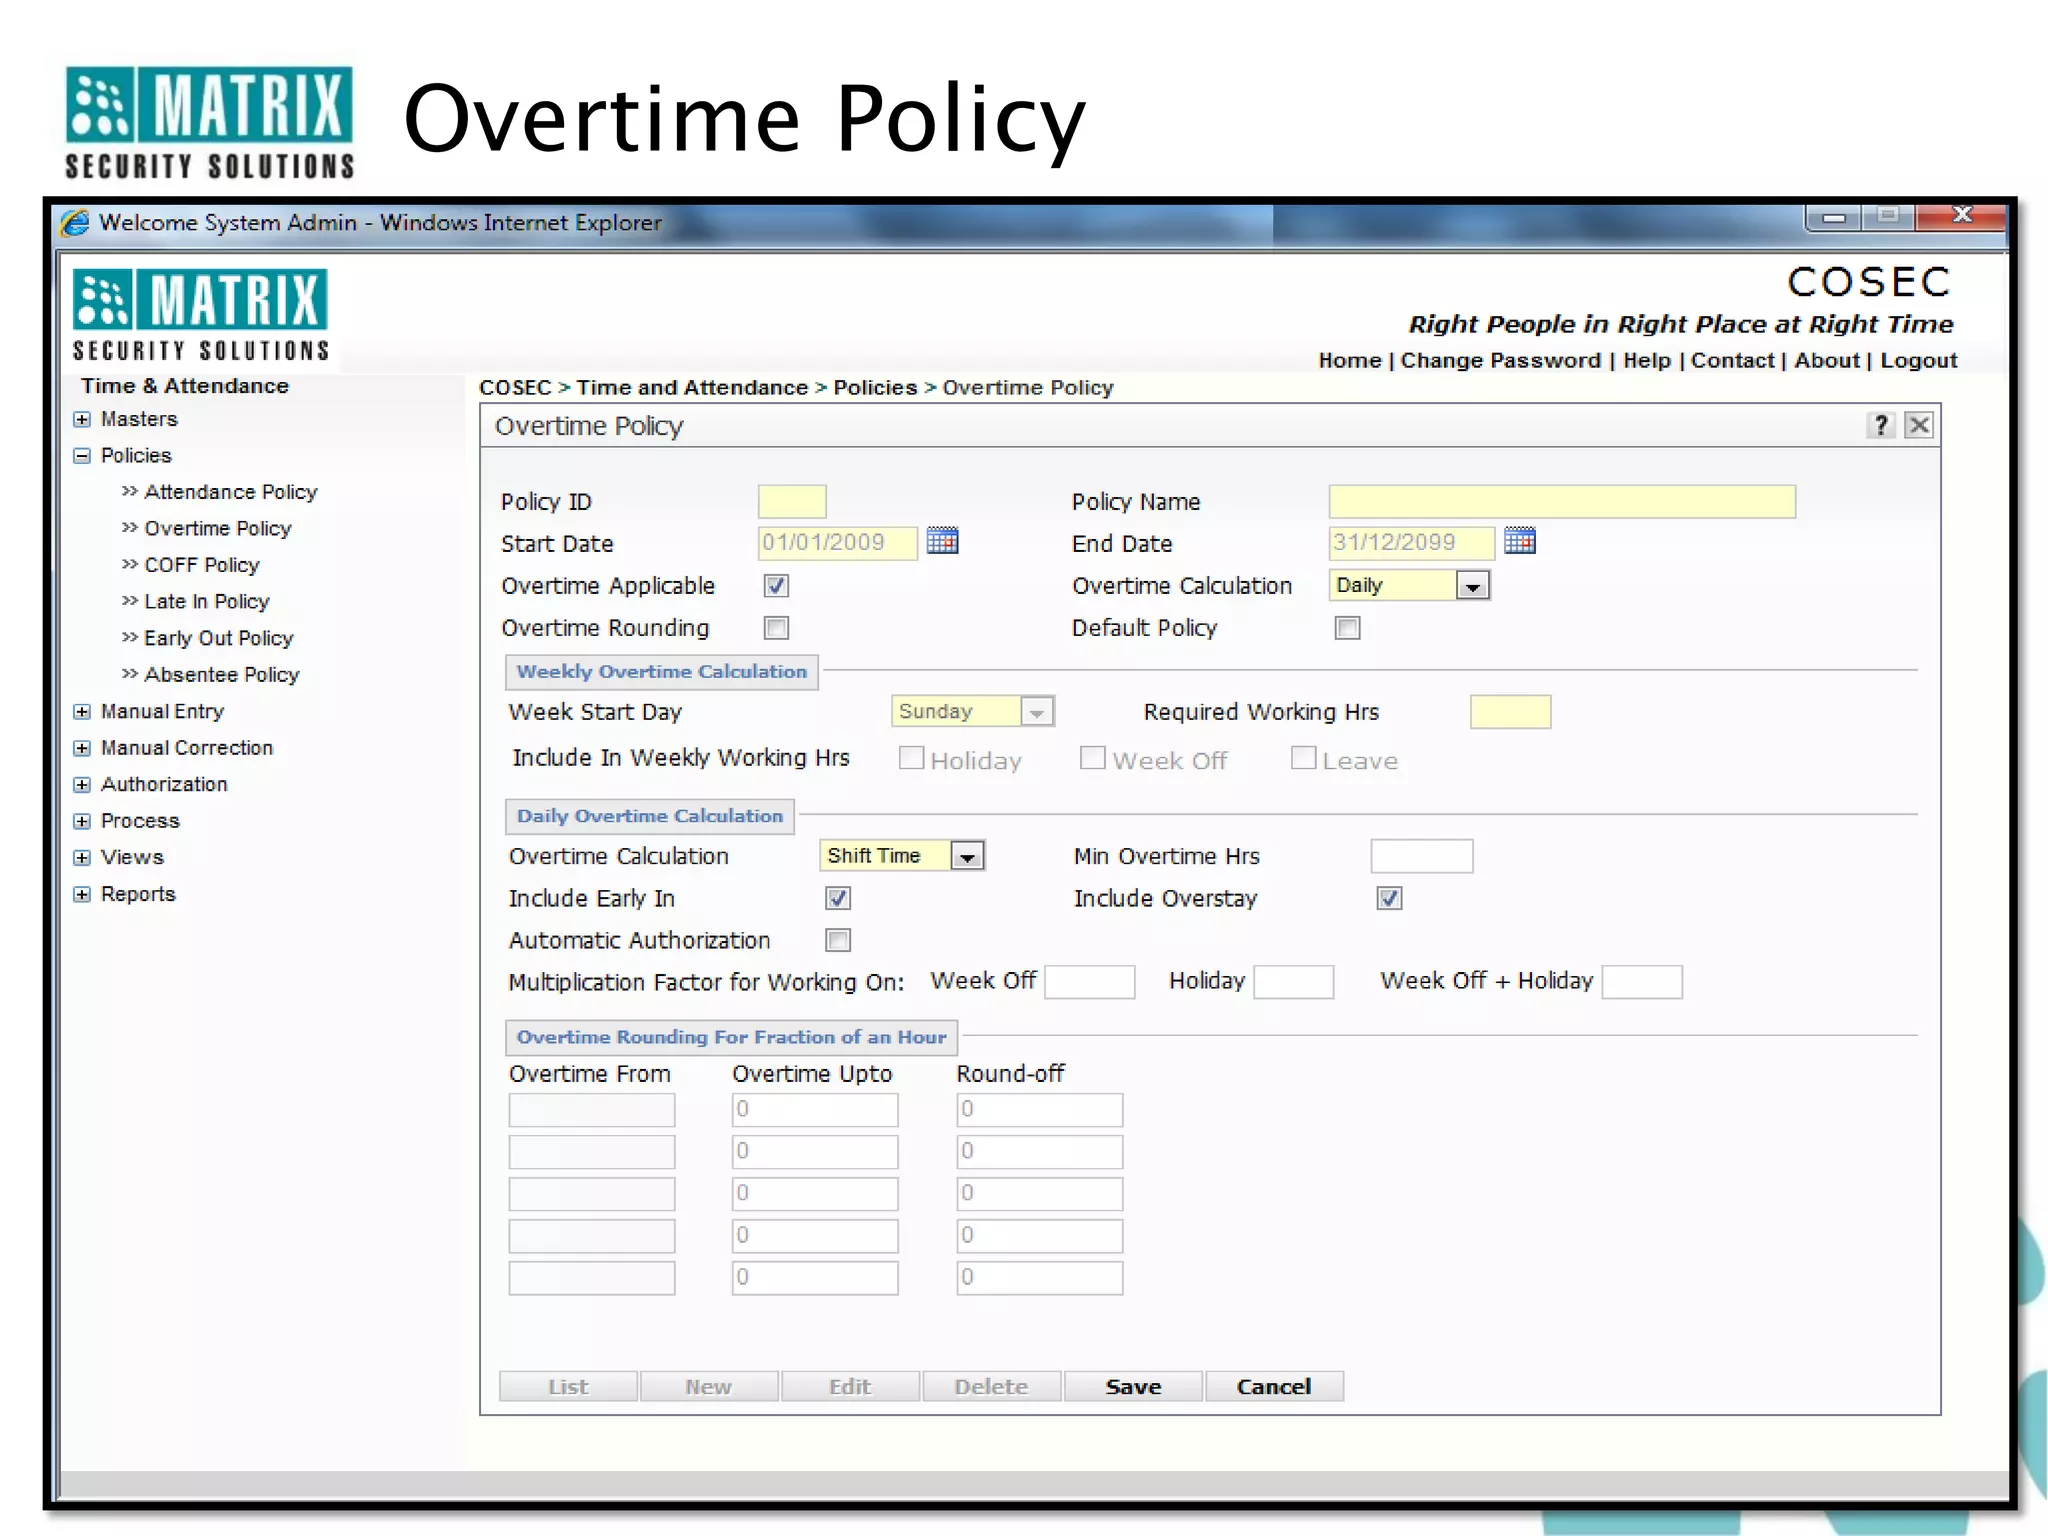Image resolution: width=2048 pixels, height=1536 pixels.
Task: Click the Matrix logo in the page header
Action: tap(200, 314)
